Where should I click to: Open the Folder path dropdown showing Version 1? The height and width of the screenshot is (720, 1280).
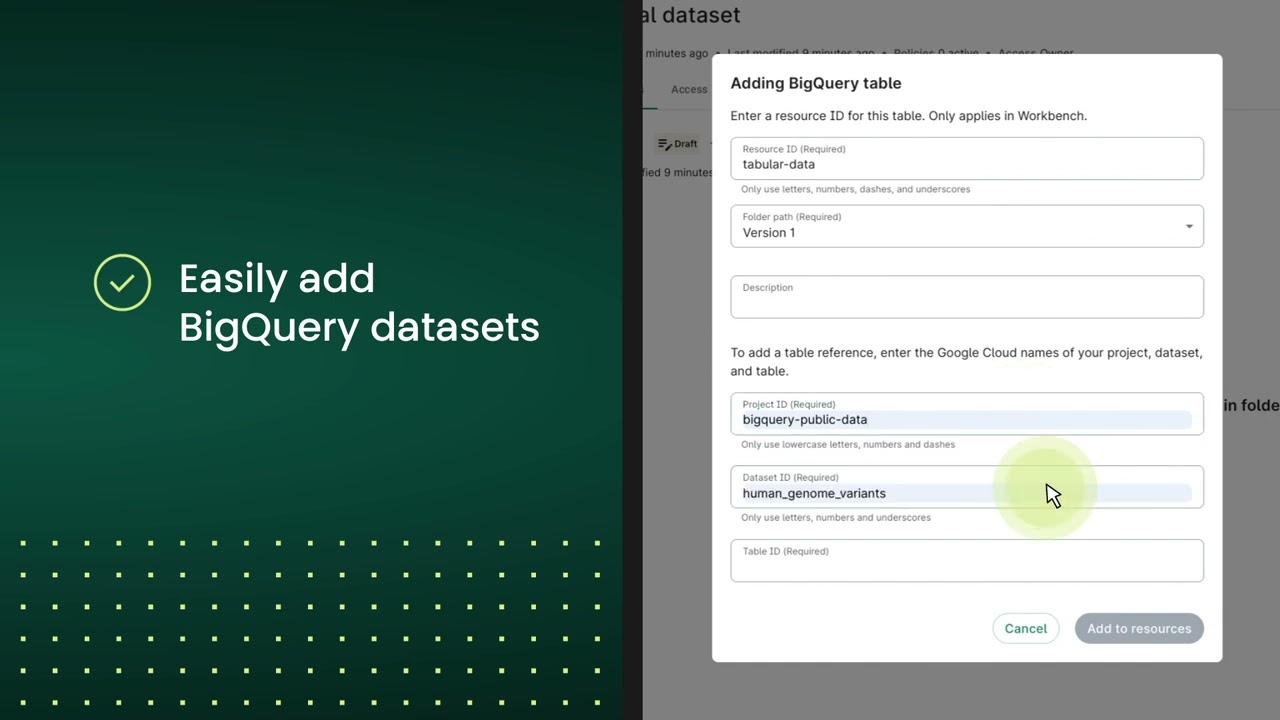pyautogui.click(x=967, y=227)
